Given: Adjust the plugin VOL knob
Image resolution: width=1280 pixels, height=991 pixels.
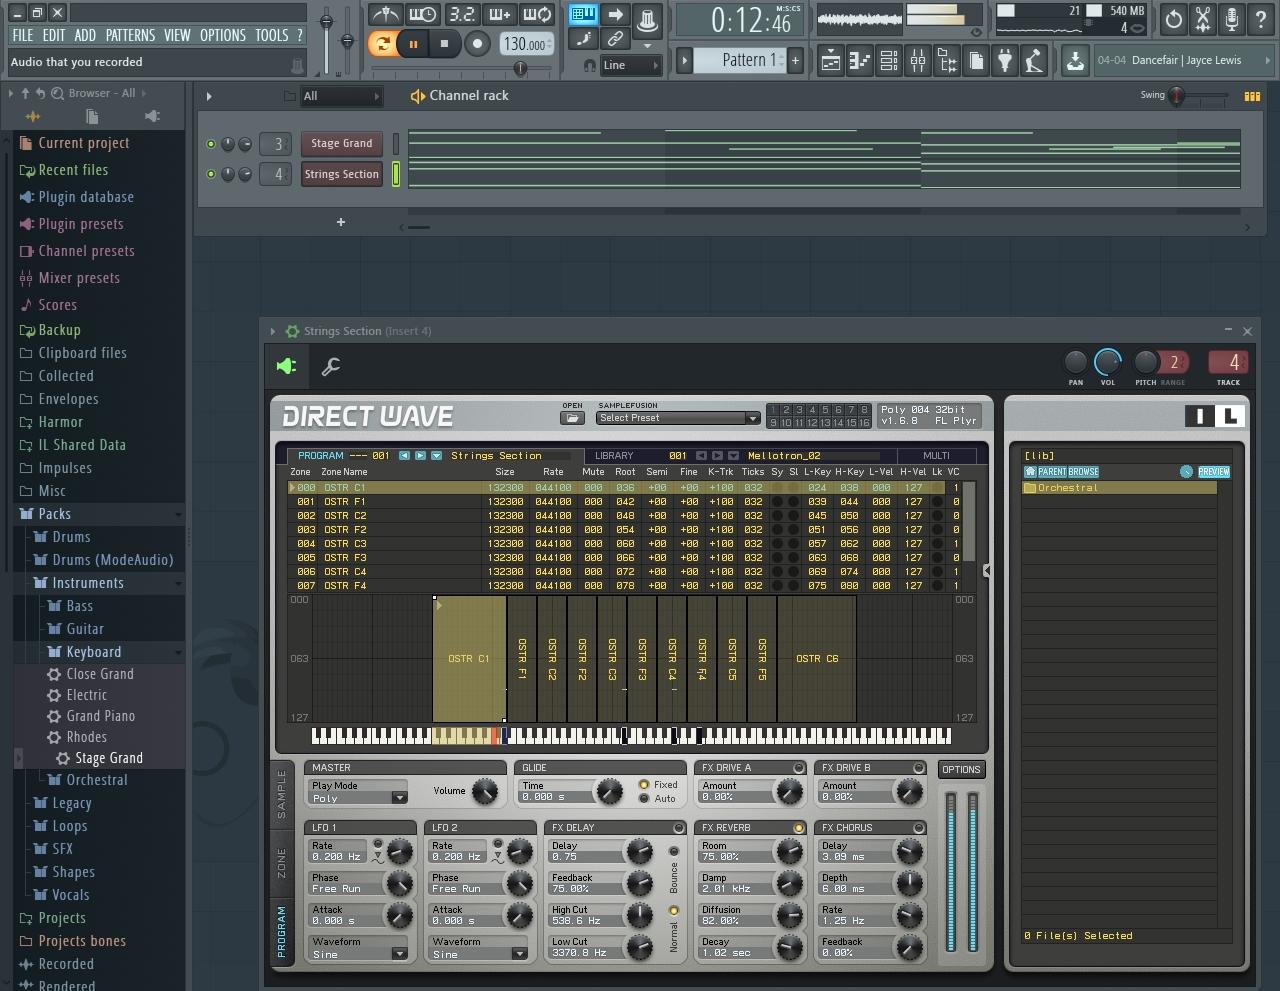Looking at the screenshot, I should [x=1108, y=362].
